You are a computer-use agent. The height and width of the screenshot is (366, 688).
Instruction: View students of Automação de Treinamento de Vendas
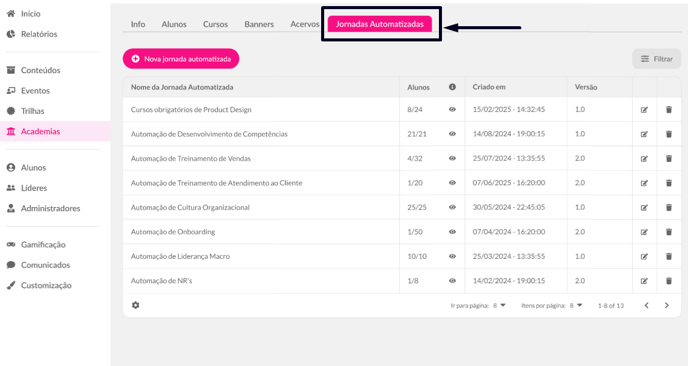tap(452, 158)
